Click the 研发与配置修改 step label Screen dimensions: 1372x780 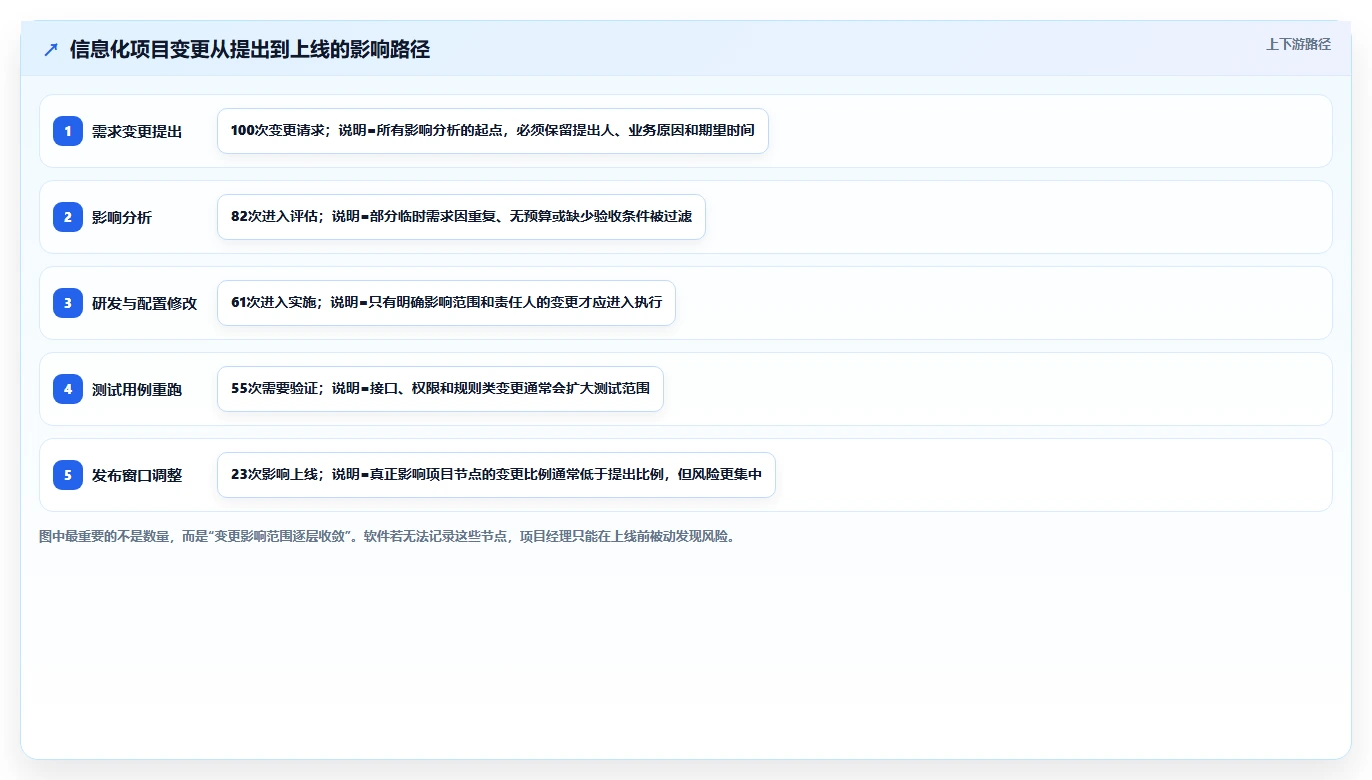(145, 303)
